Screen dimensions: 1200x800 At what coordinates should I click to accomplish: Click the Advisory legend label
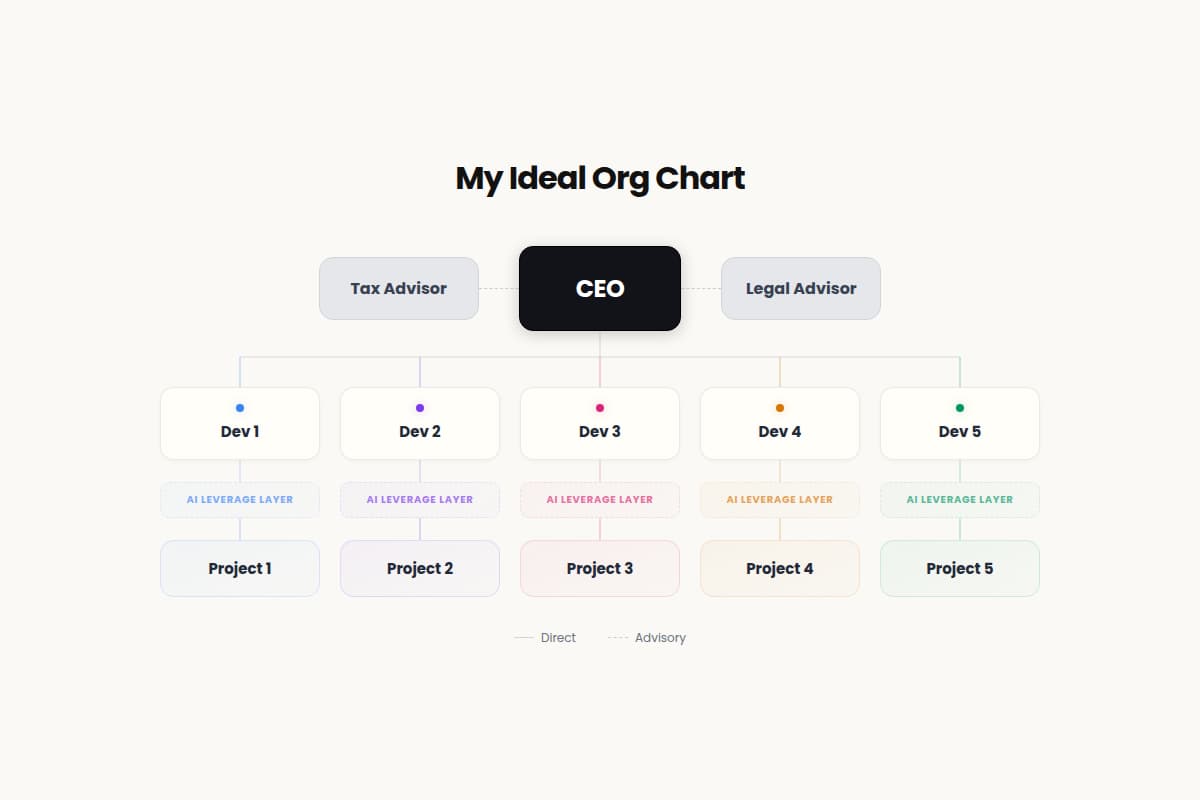pyautogui.click(x=660, y=637)
